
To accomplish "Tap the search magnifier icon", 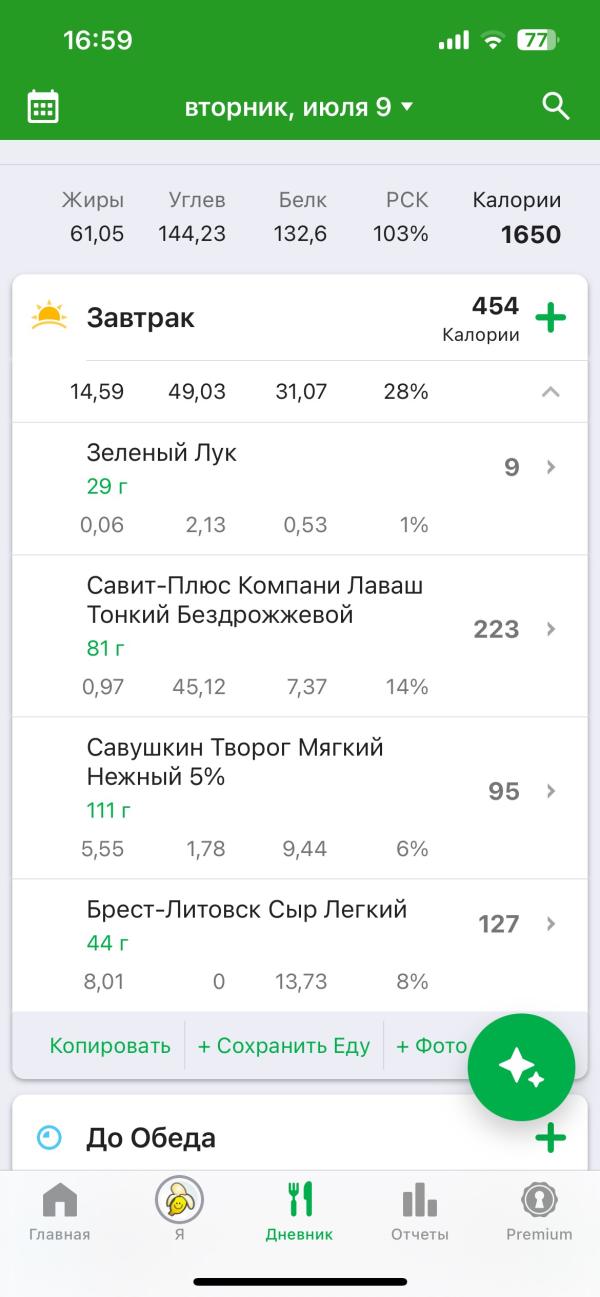I will (555, 106).
